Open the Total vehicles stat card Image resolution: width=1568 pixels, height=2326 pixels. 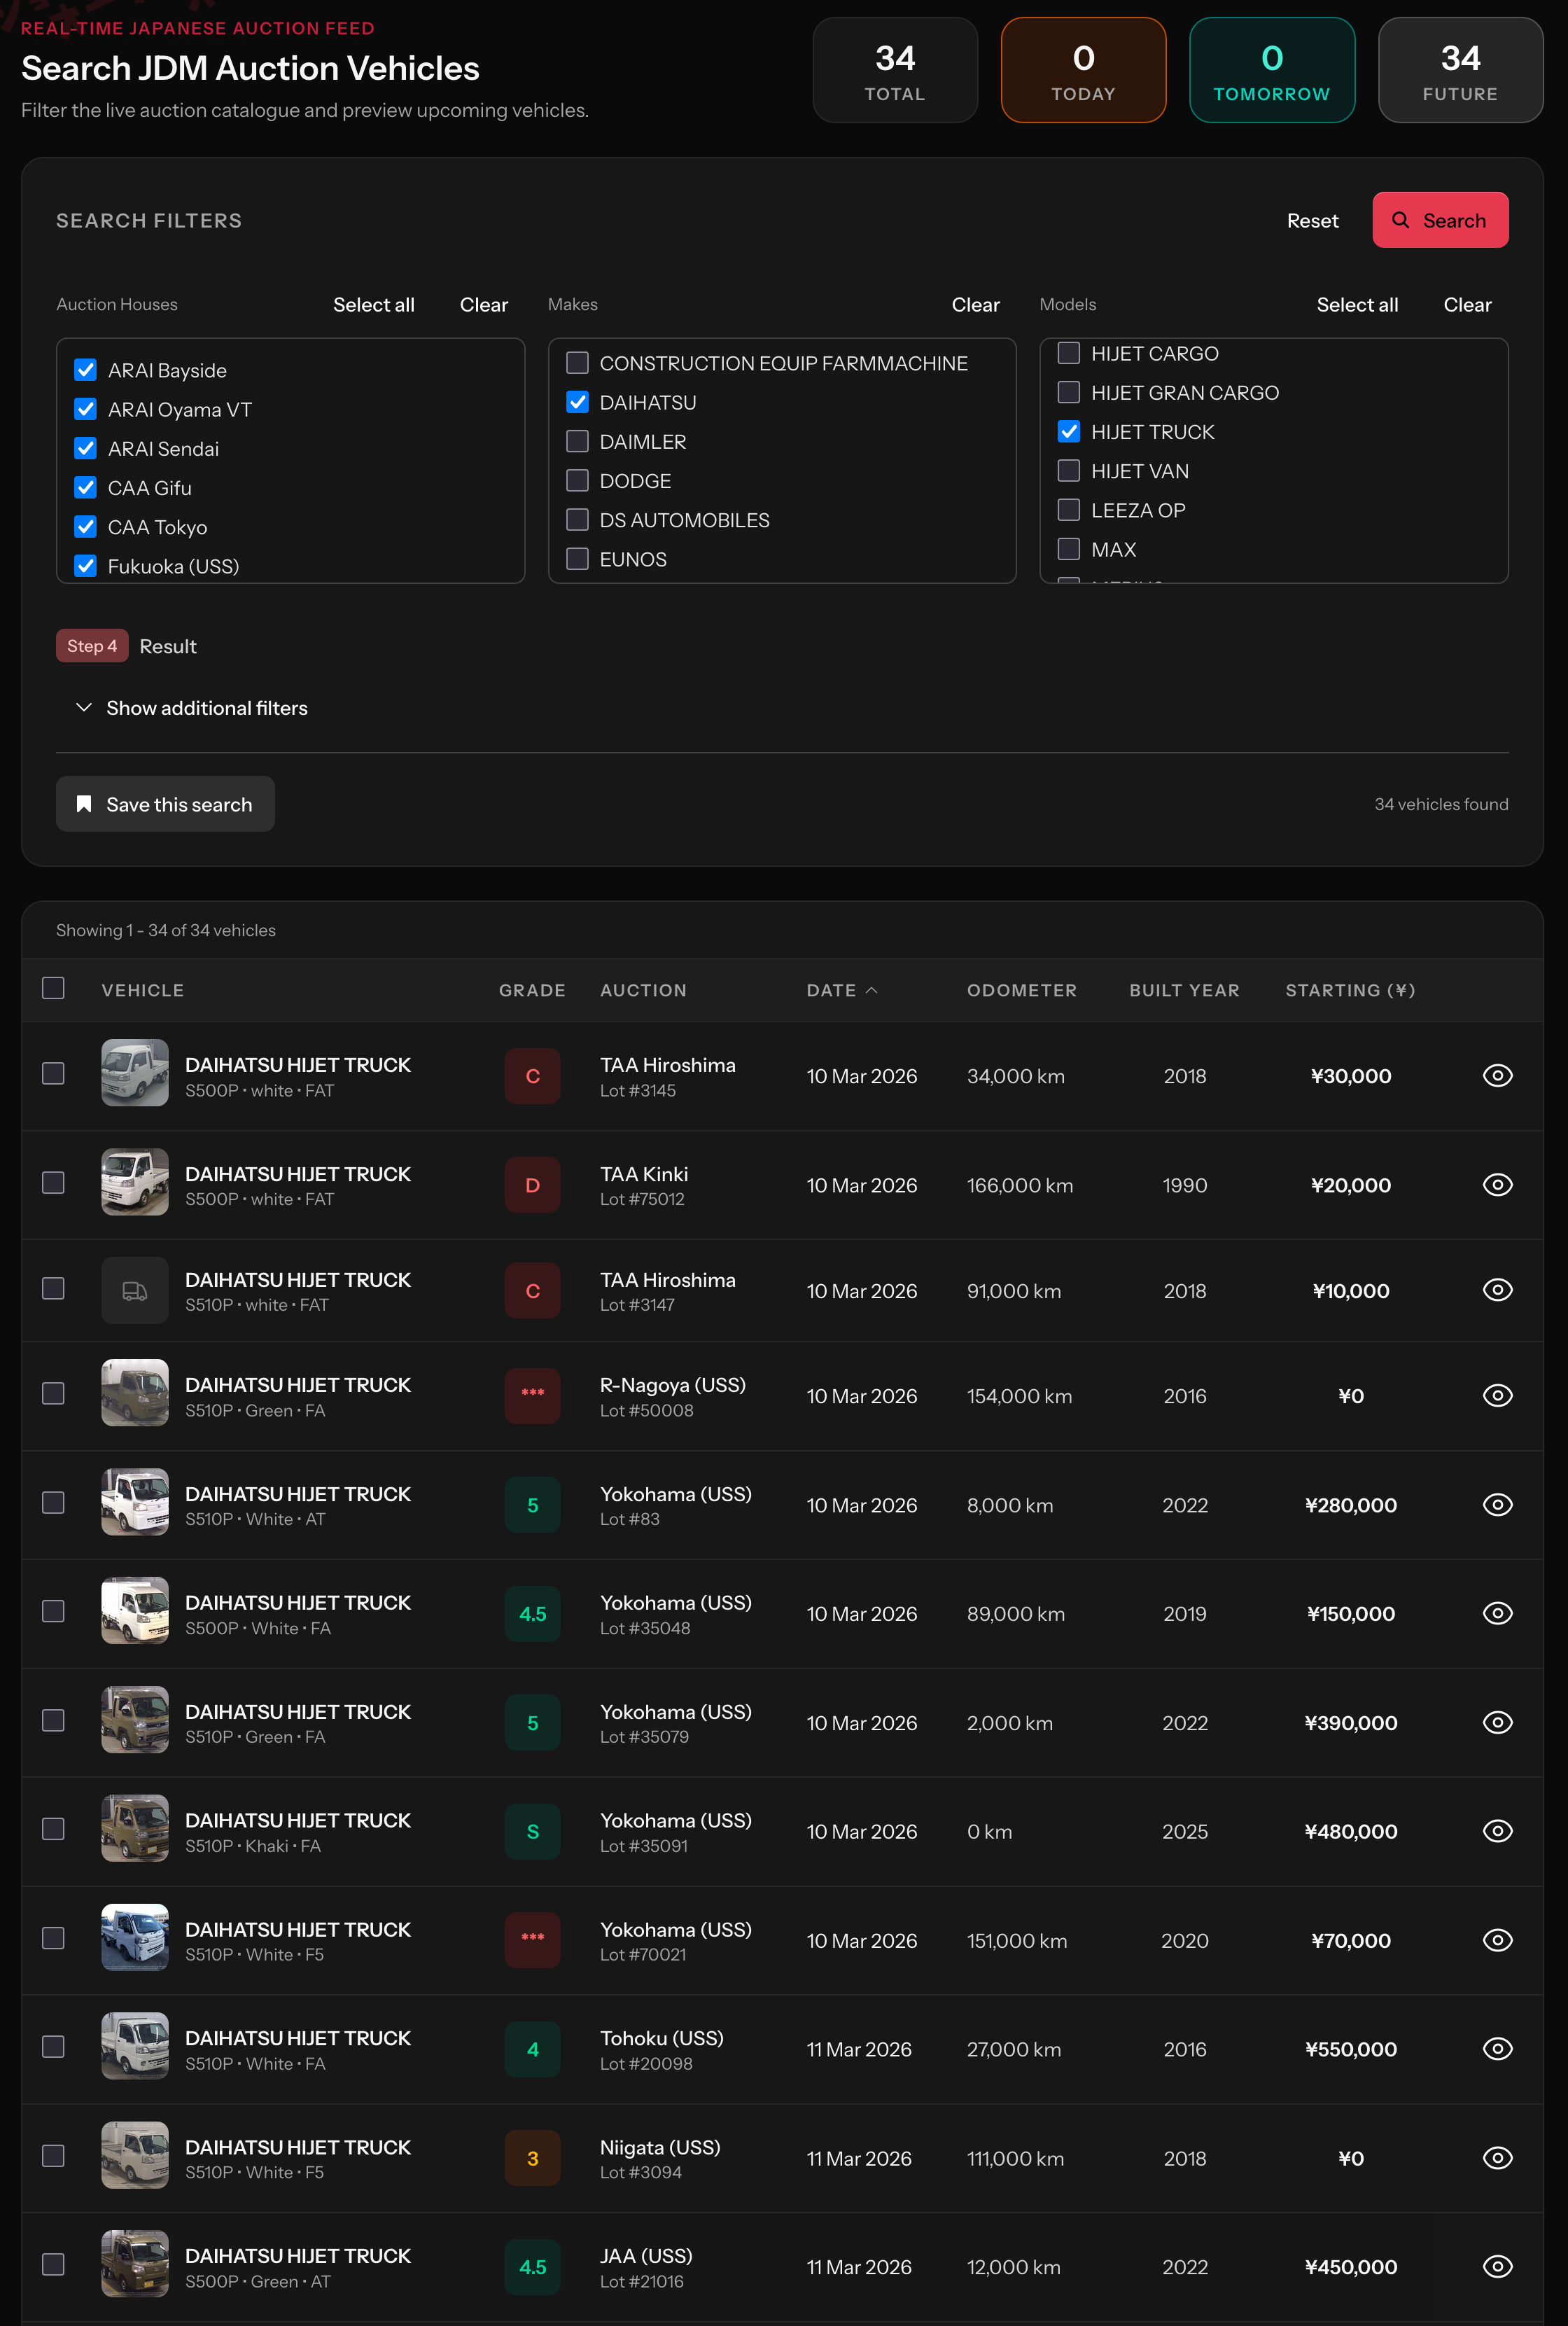[x=895, y=70]
